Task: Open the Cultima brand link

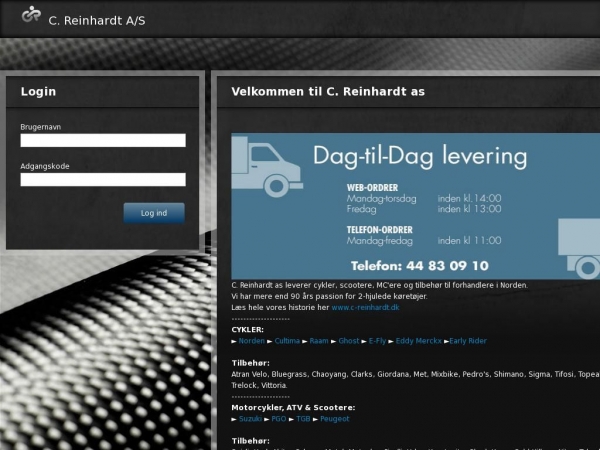Action: click(287, 341)
